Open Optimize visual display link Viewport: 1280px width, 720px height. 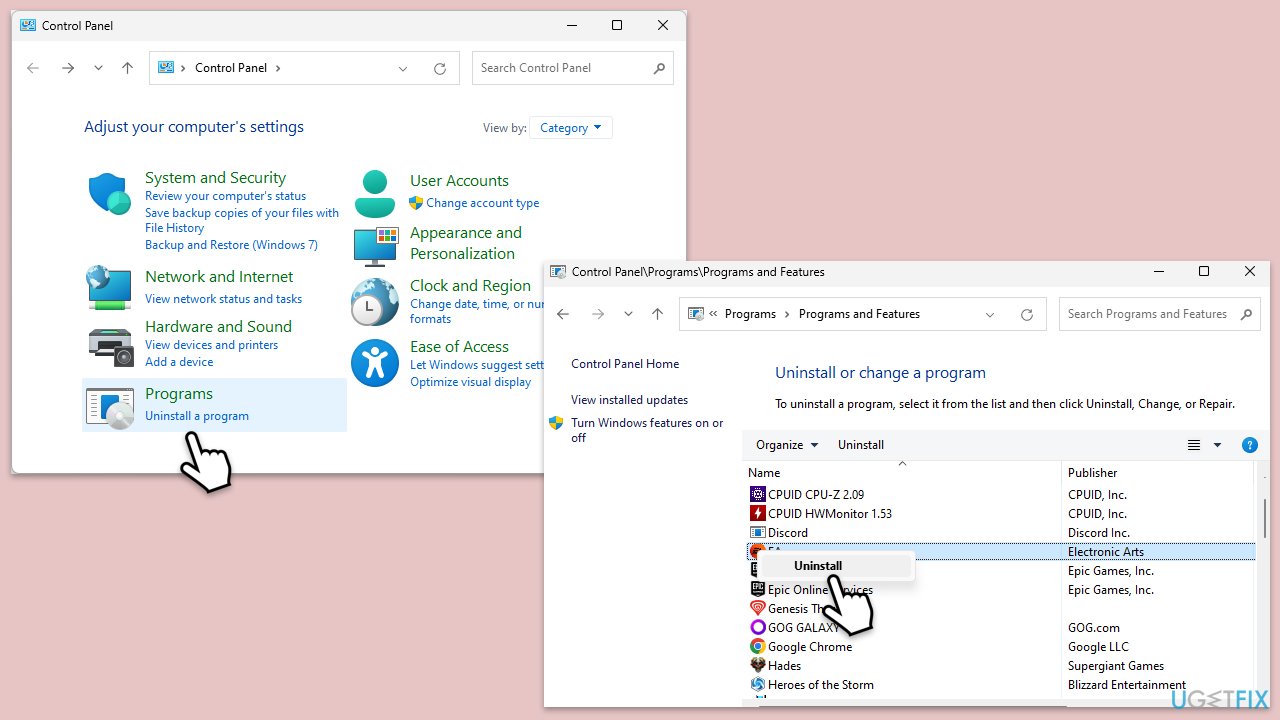(x=470, y=382)
